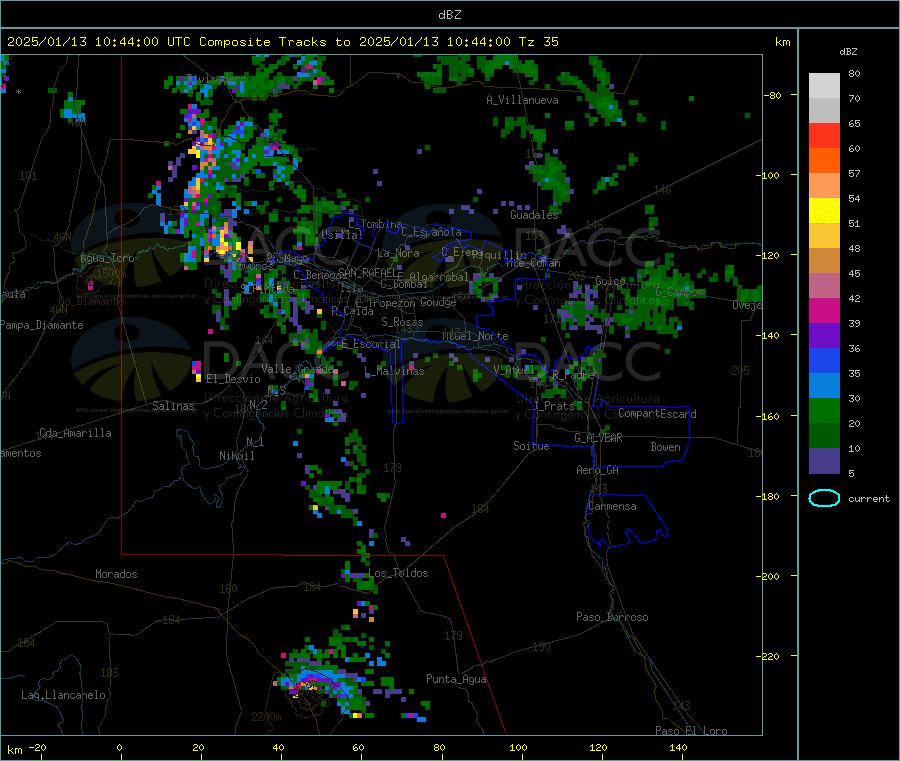The width and height of the screenshot is (900, 761).
Task: Click the 'Bowen' map label
Action: [665, 447]
